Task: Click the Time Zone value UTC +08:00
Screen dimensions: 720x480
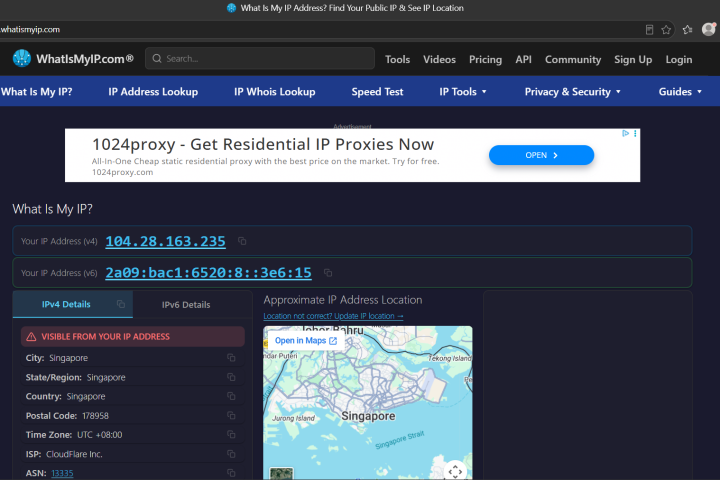Action: pyautogui.click(x=100, y=435)
